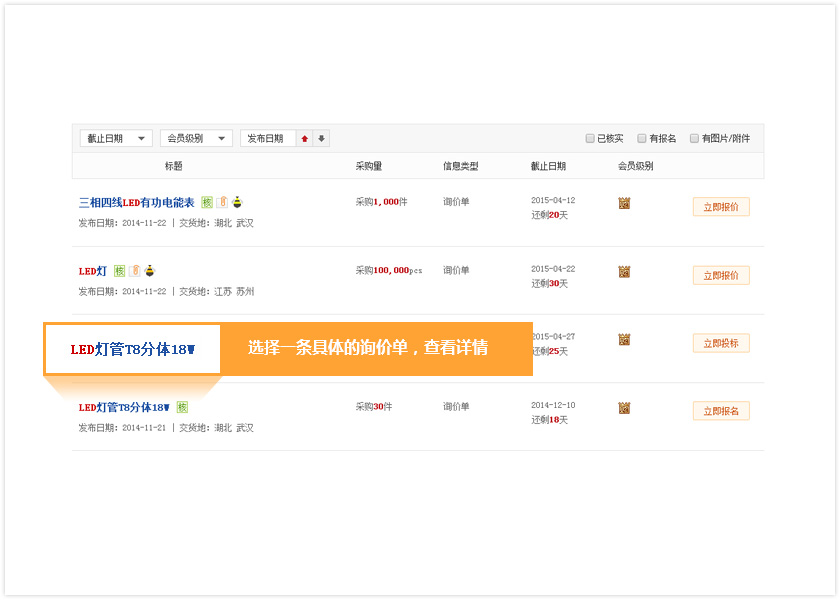Viewport: 840px width, 600px height.
Task: Click the 还剩30天 remaining days text
Action: 550,284
